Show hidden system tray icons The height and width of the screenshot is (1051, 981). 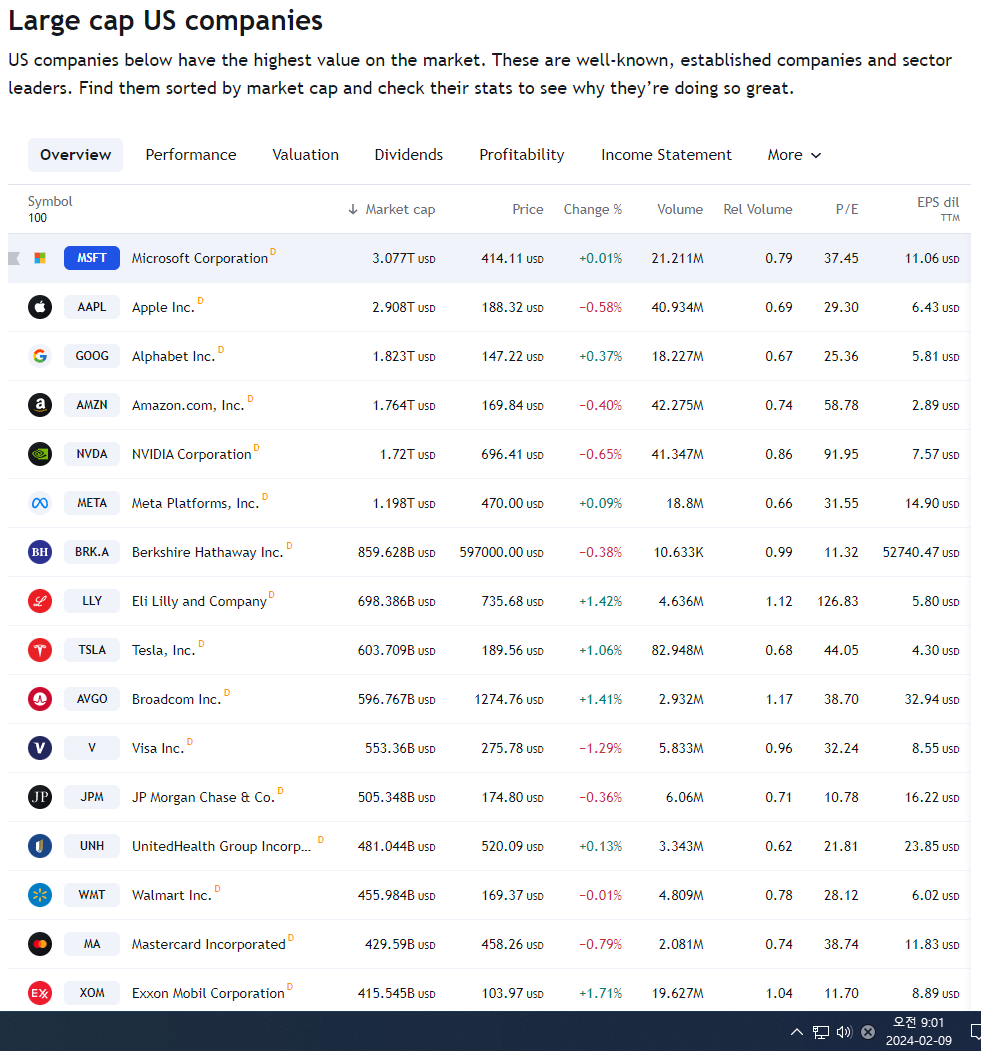tap(797, 1032)
